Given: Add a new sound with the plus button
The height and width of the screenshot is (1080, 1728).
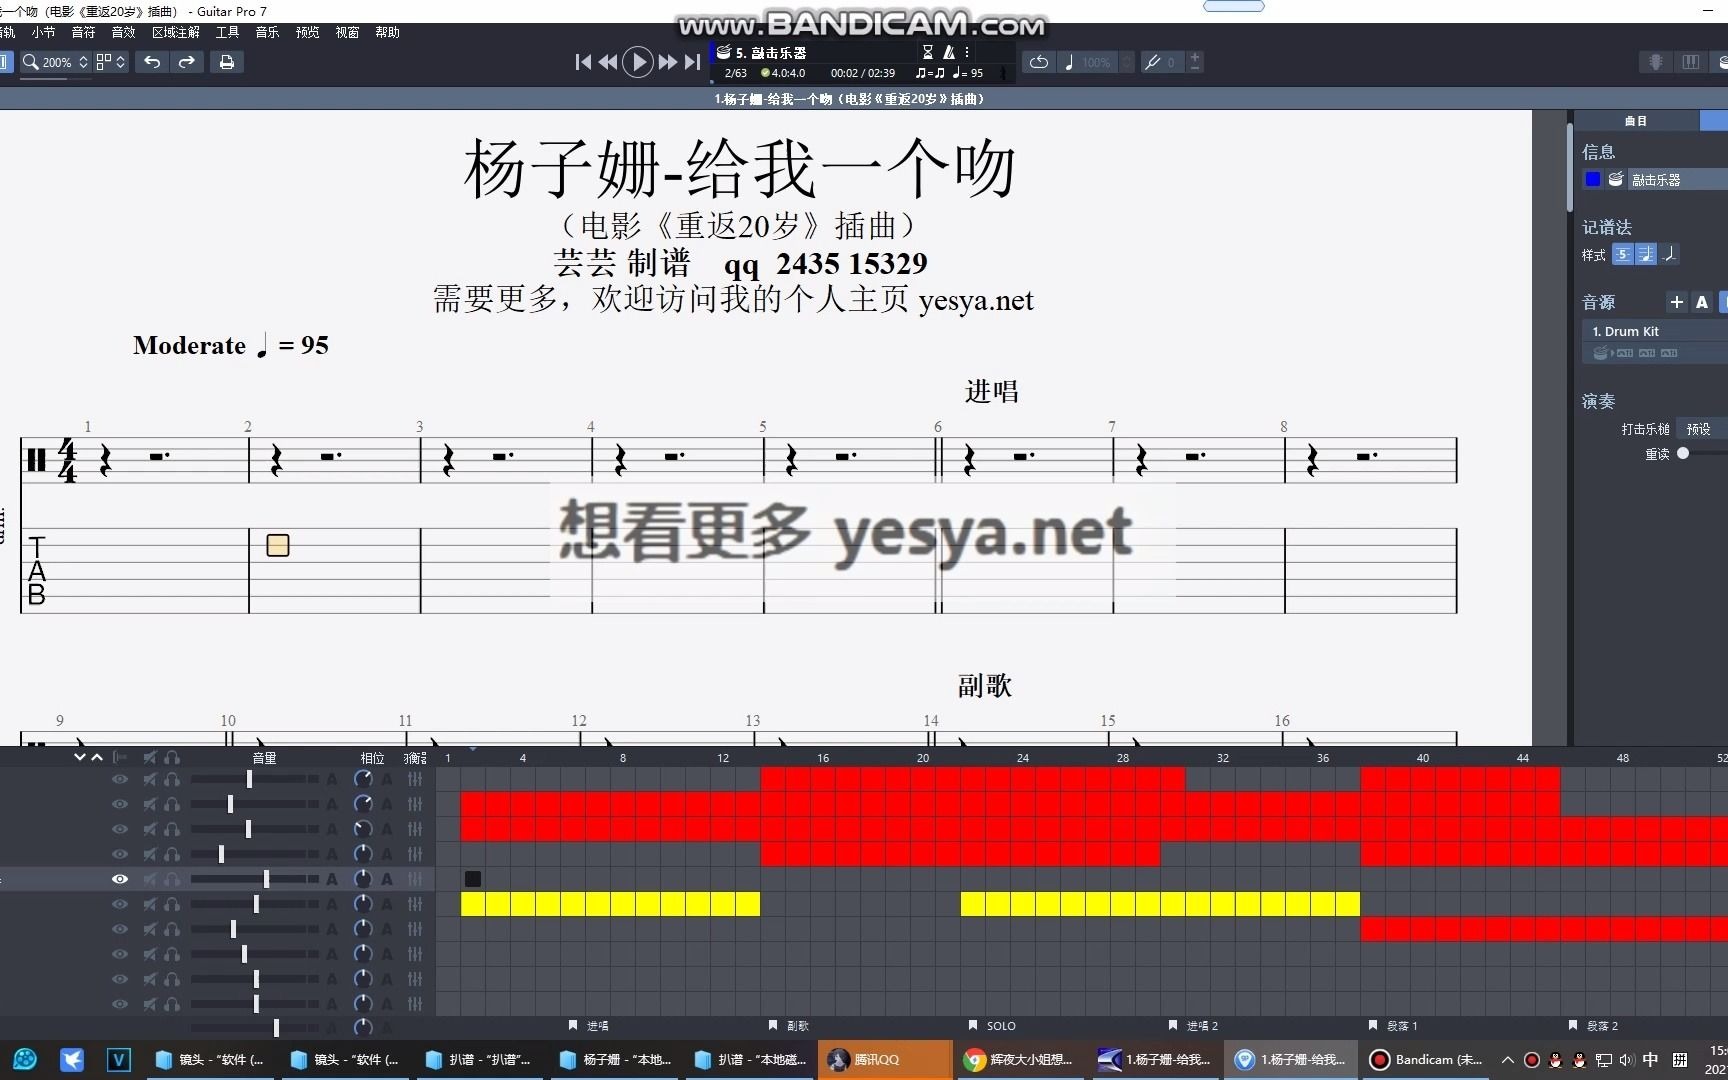Looking at the screenshot, I should point(1677,302).
